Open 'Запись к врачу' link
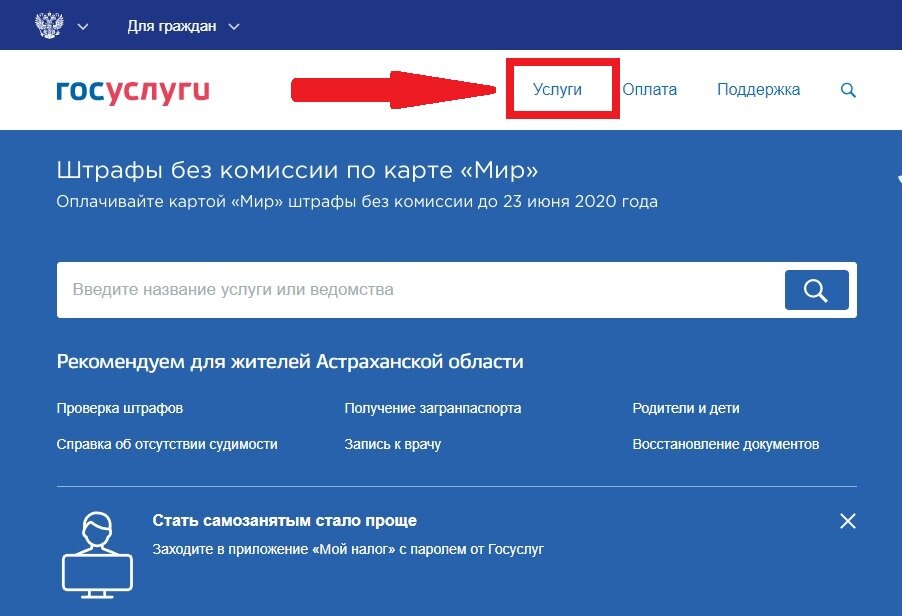Screen dimensions: 902x616 click(392, 444)
